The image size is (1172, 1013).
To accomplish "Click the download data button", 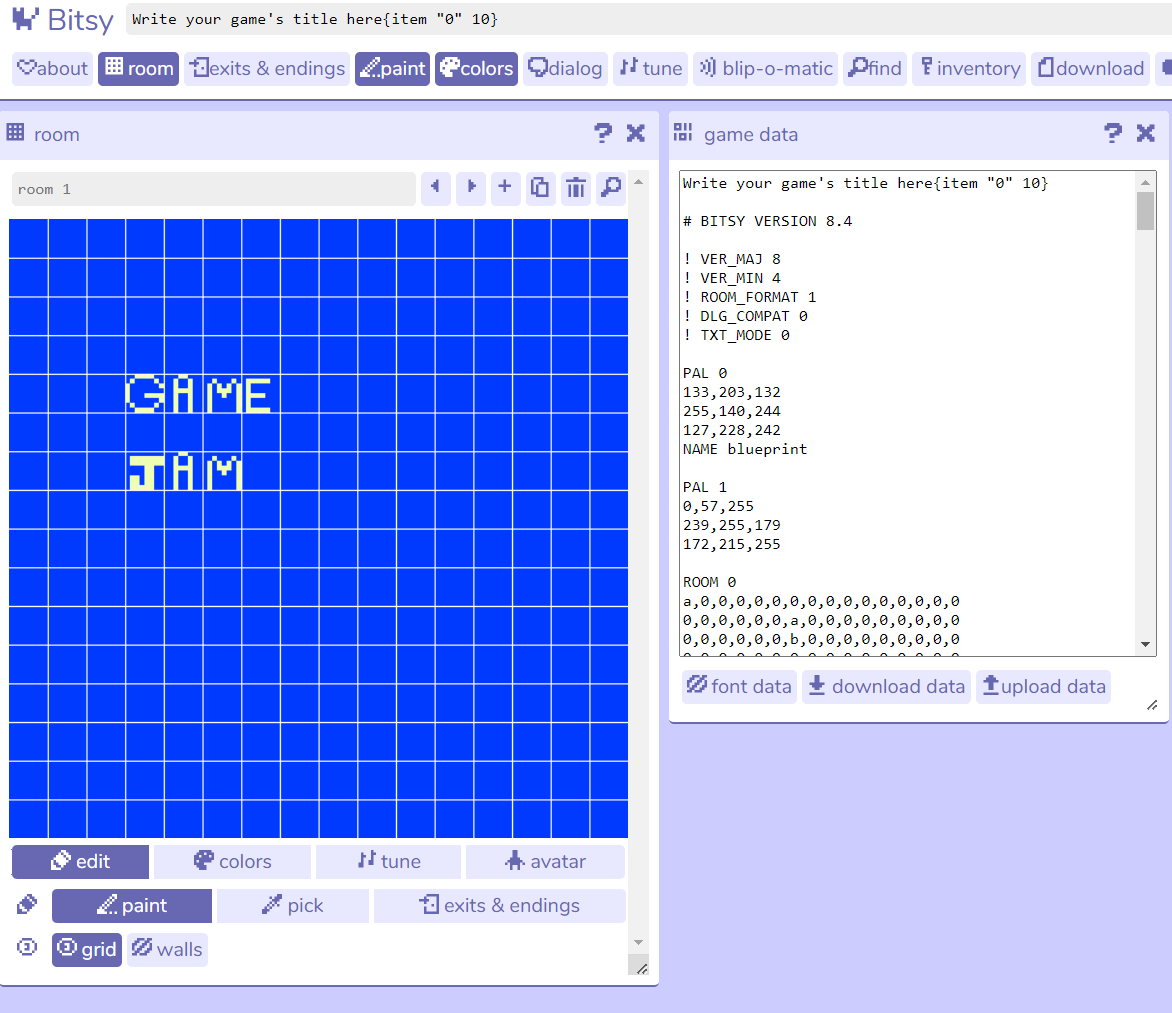I will (x=886, y=687).
